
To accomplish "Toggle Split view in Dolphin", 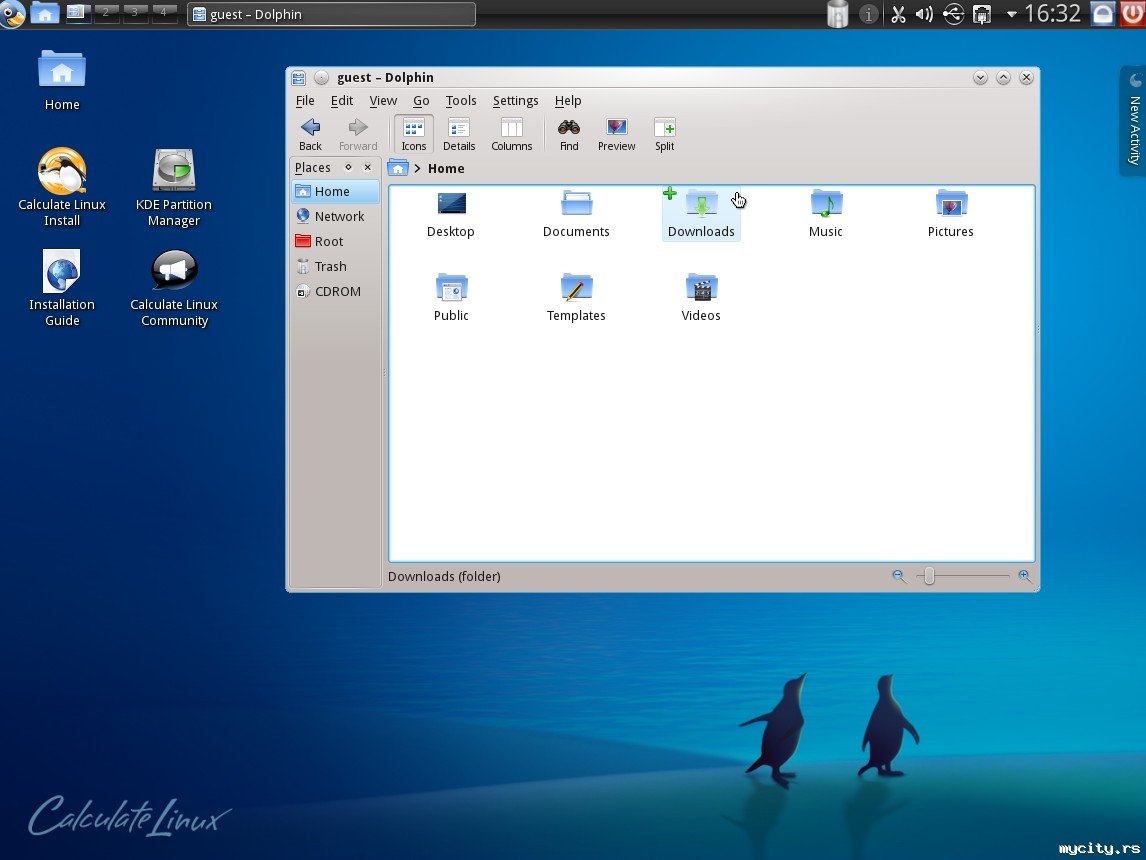I will [664, 134].
